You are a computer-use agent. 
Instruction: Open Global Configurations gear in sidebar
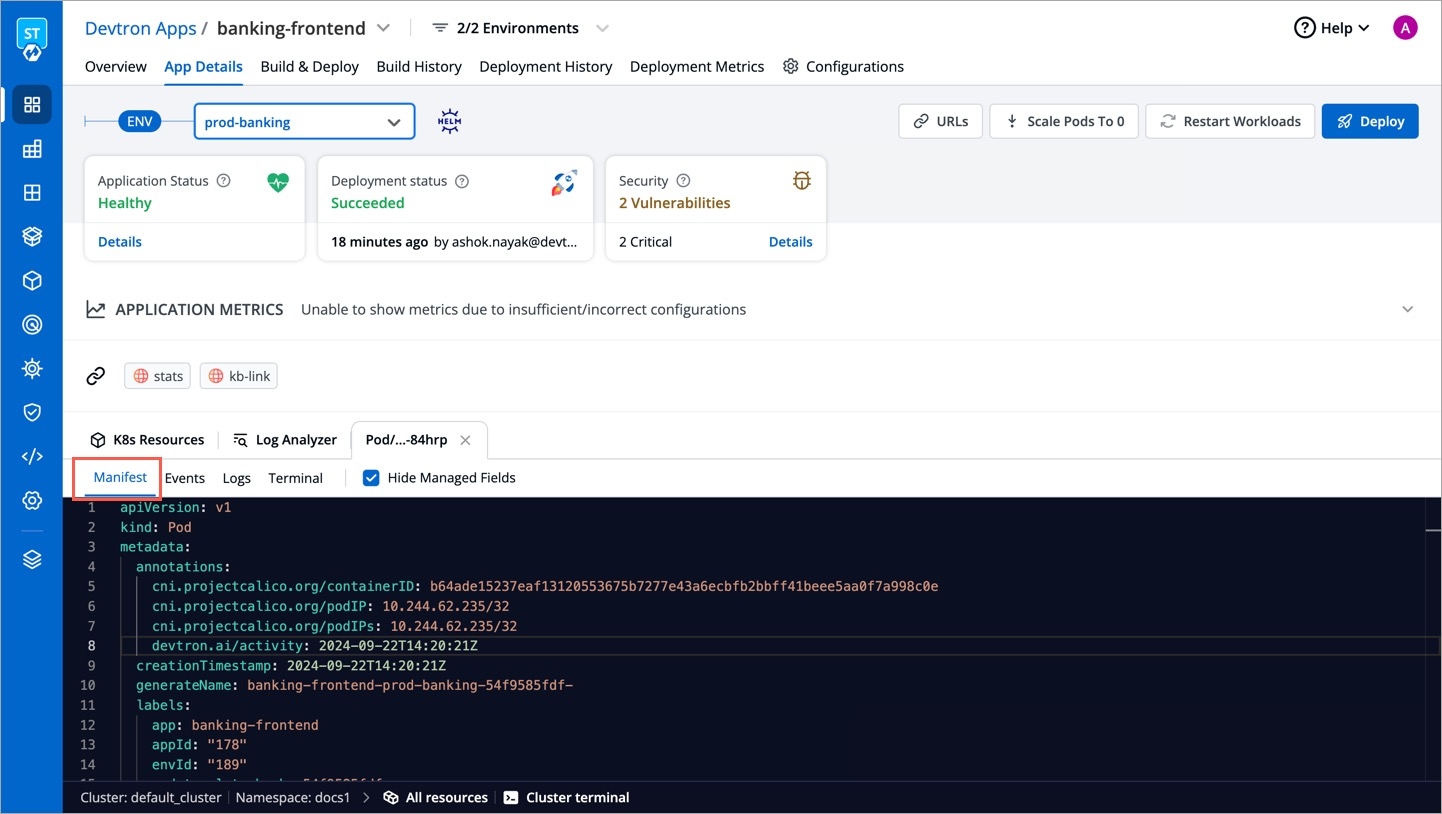(32, 500)
